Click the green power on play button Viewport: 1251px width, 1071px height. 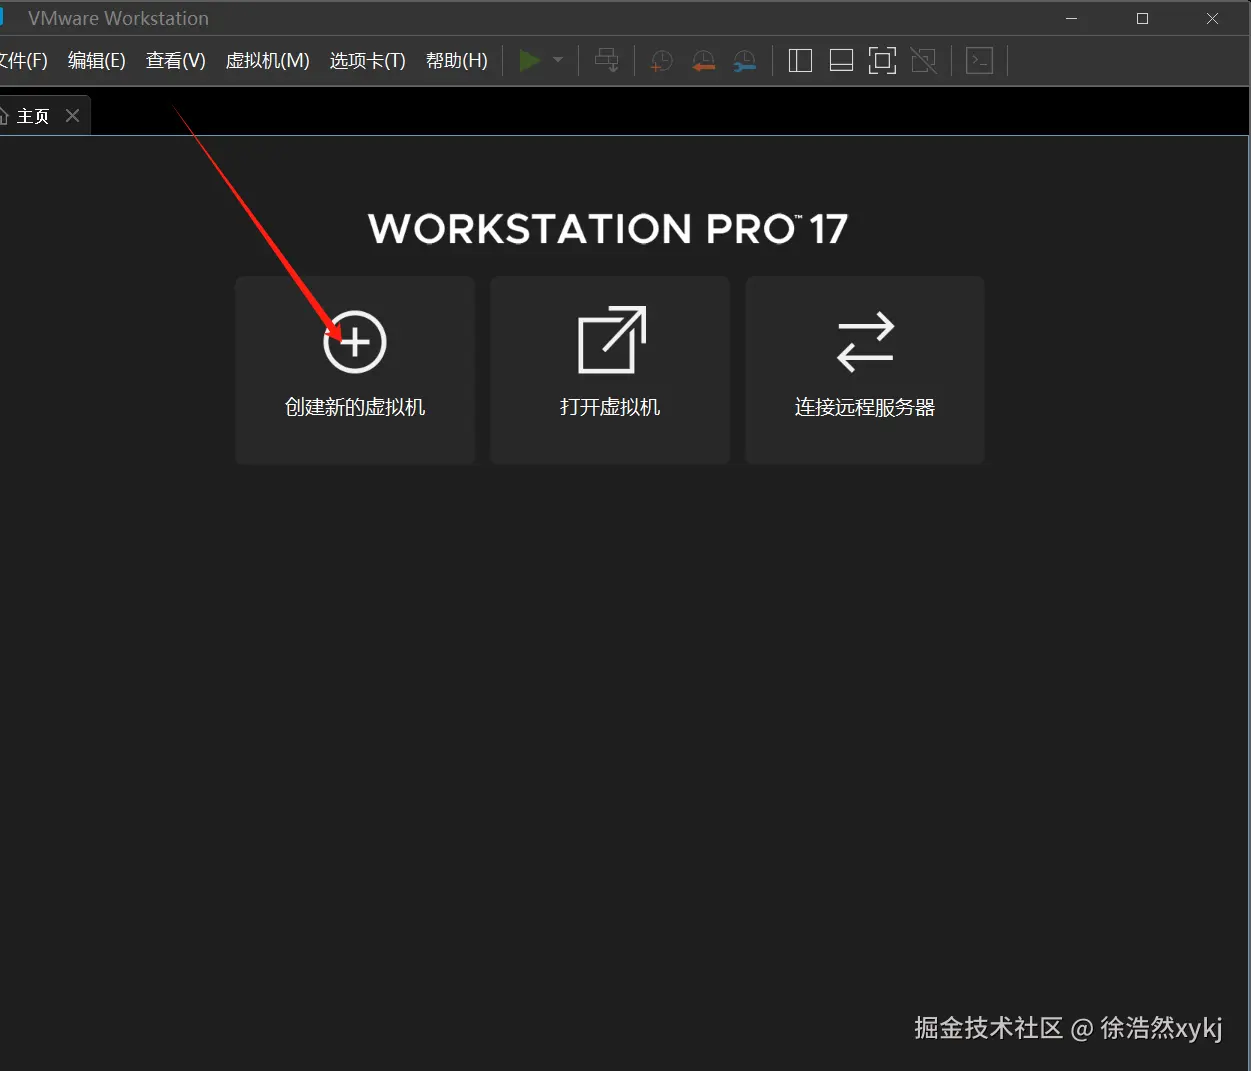pyautogui.click(x=530, y=61)
